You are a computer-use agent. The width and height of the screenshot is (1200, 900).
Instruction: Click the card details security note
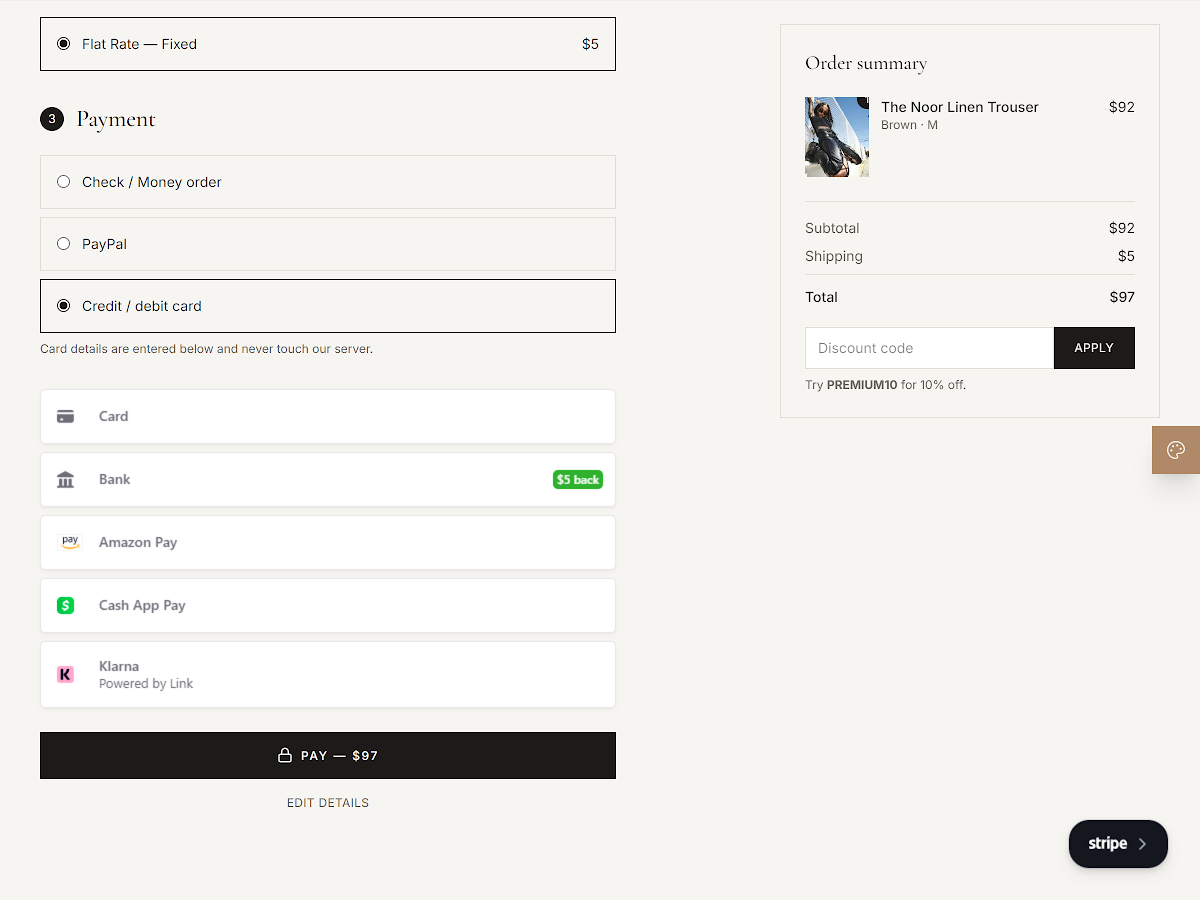(x=206, y=349)
